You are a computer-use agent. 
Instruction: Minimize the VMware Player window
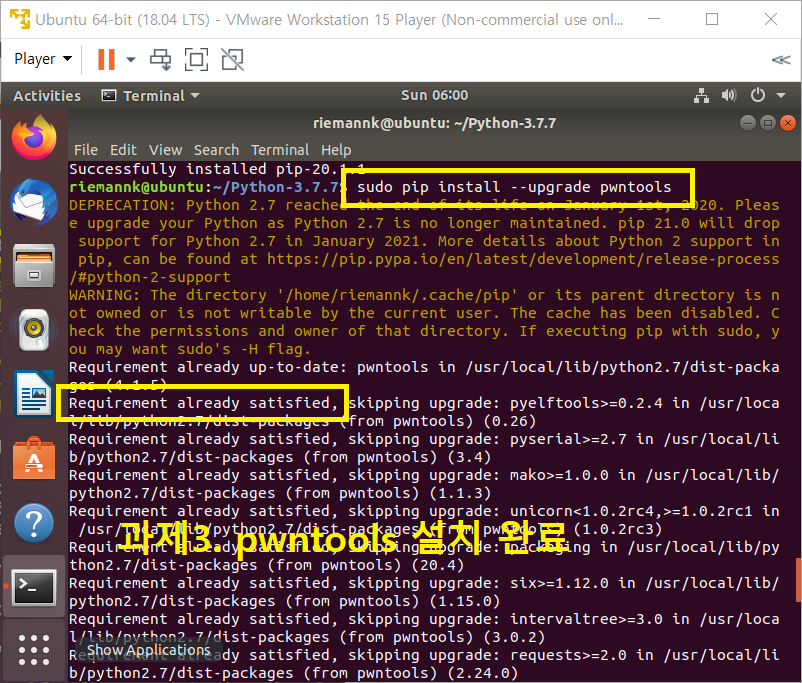[x=654, y=19]
